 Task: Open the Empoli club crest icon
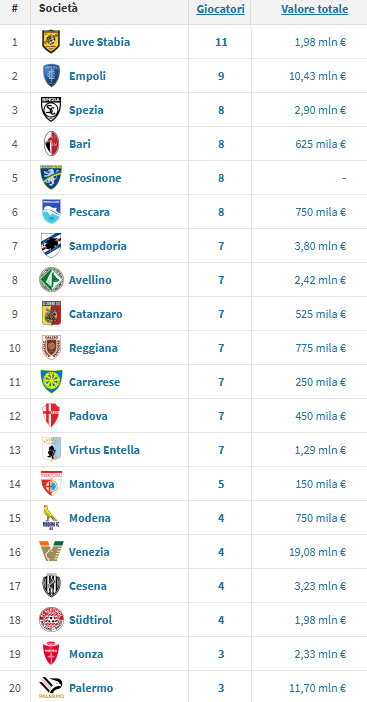click(51, 76)
